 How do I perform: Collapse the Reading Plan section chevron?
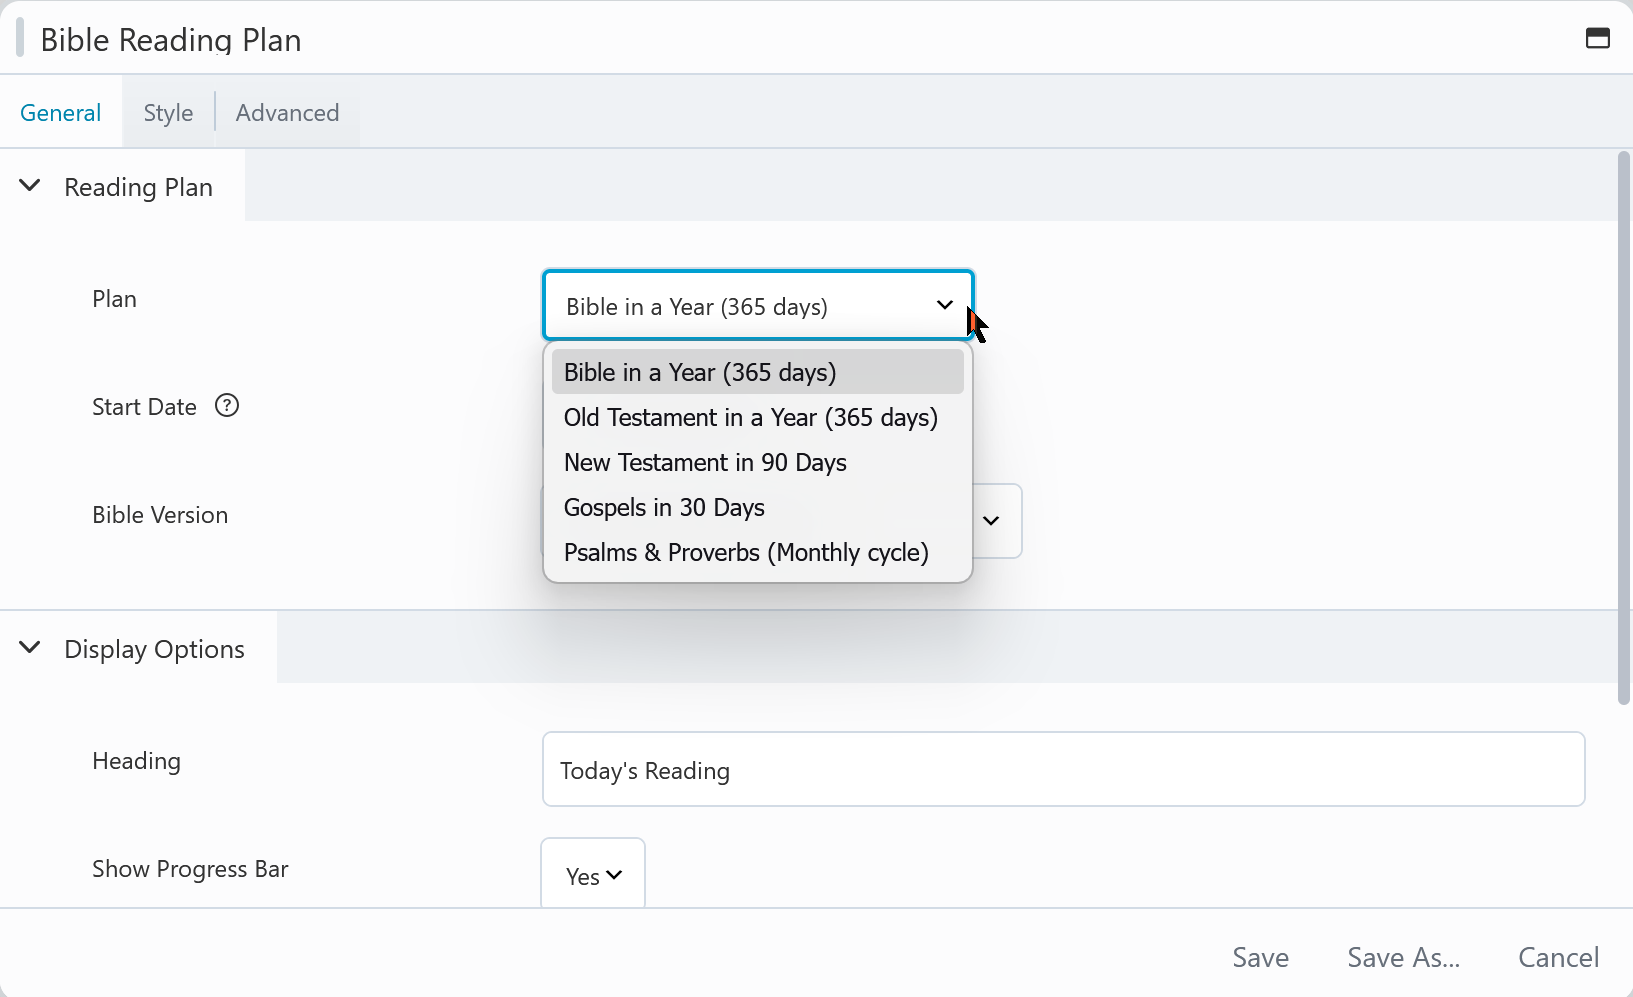30,186
